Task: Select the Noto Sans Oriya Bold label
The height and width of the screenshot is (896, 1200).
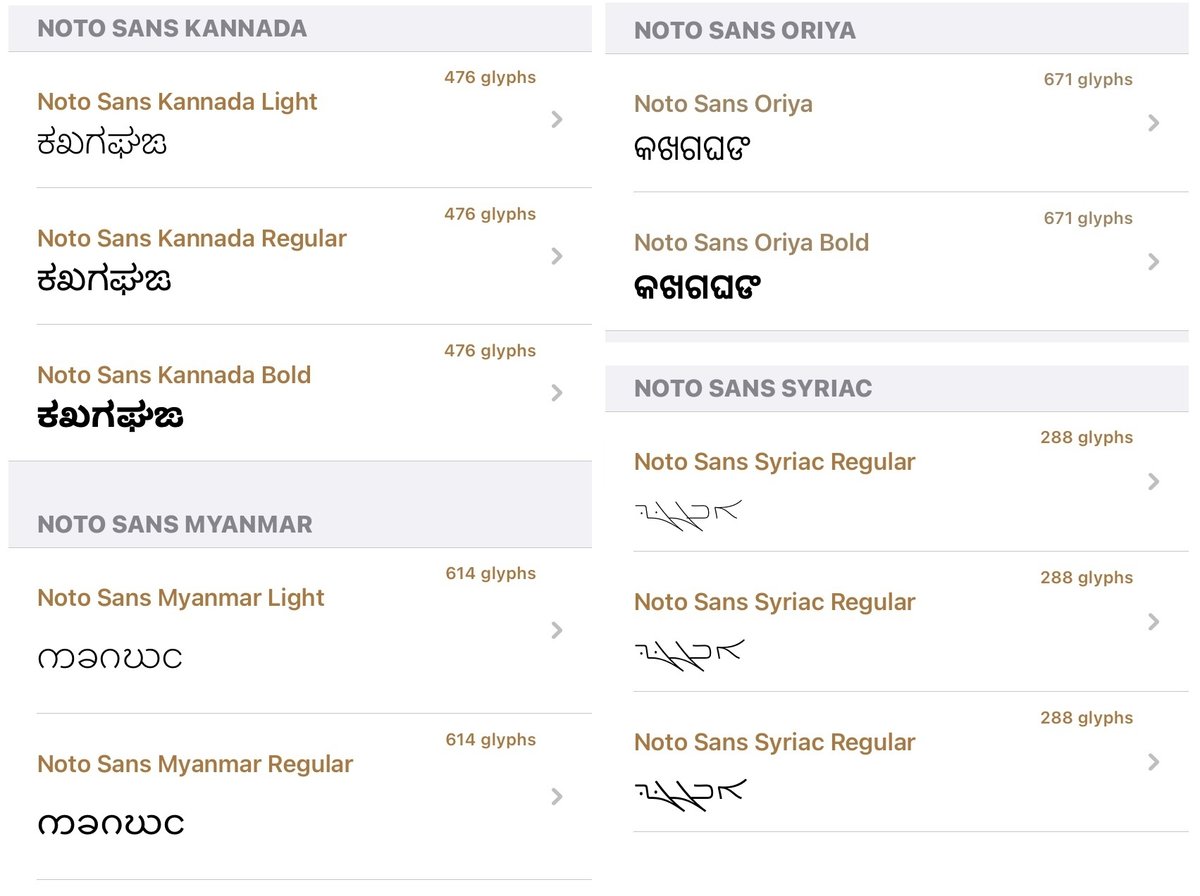Action: coord(751,243)
